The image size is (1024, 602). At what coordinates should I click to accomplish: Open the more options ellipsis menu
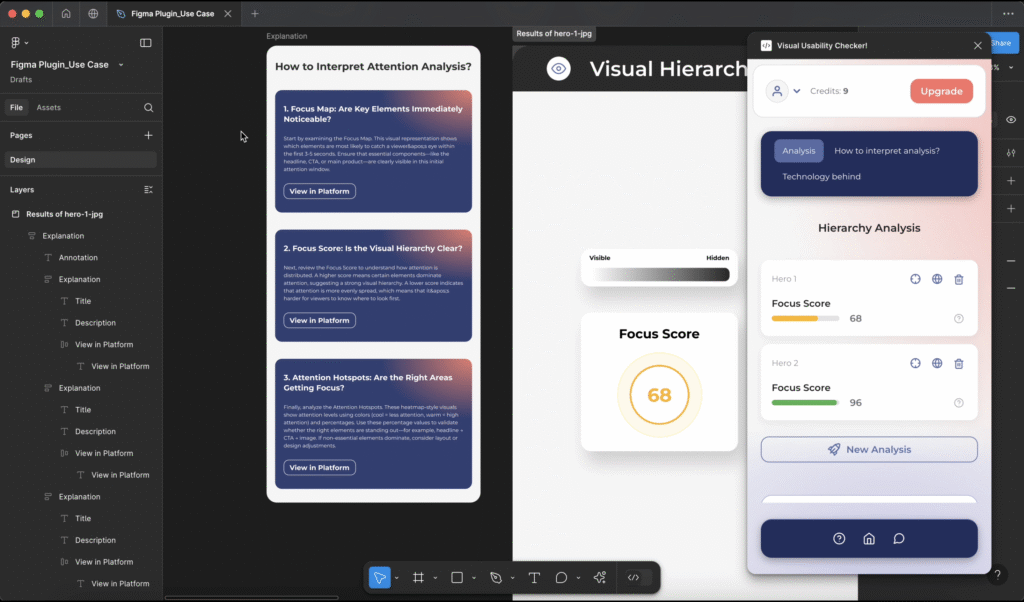pos(1008,13)
